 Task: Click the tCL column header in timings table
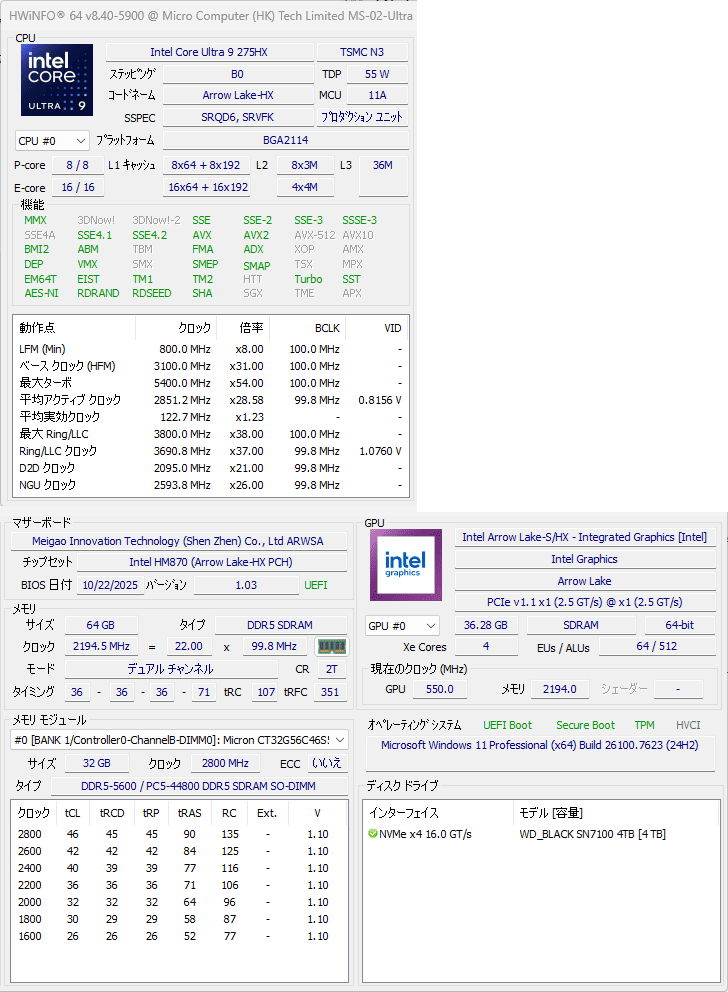pos(71,813)
